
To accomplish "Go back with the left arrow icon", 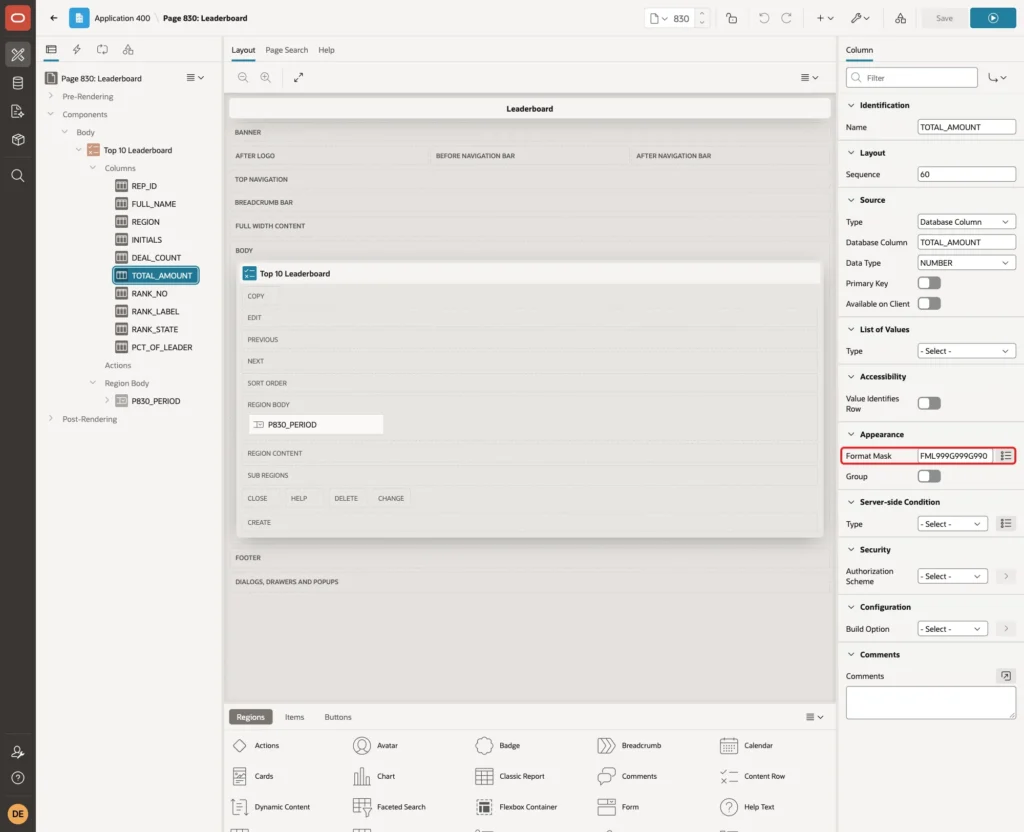I will point(54,18).
